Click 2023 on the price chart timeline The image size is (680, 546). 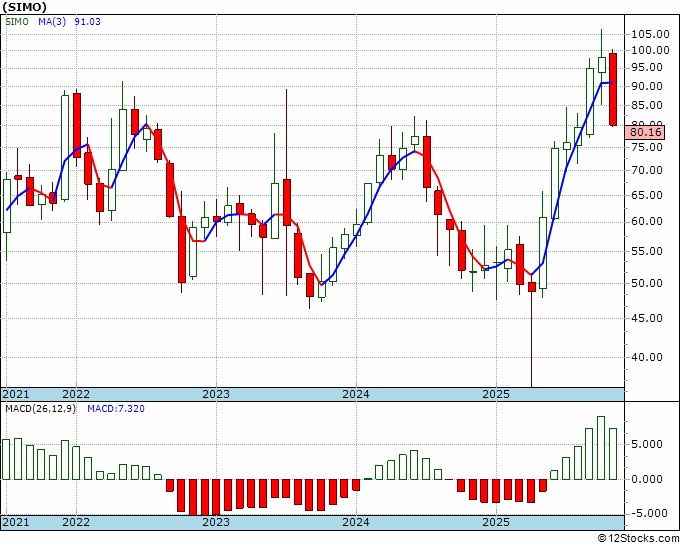[216, 394]
